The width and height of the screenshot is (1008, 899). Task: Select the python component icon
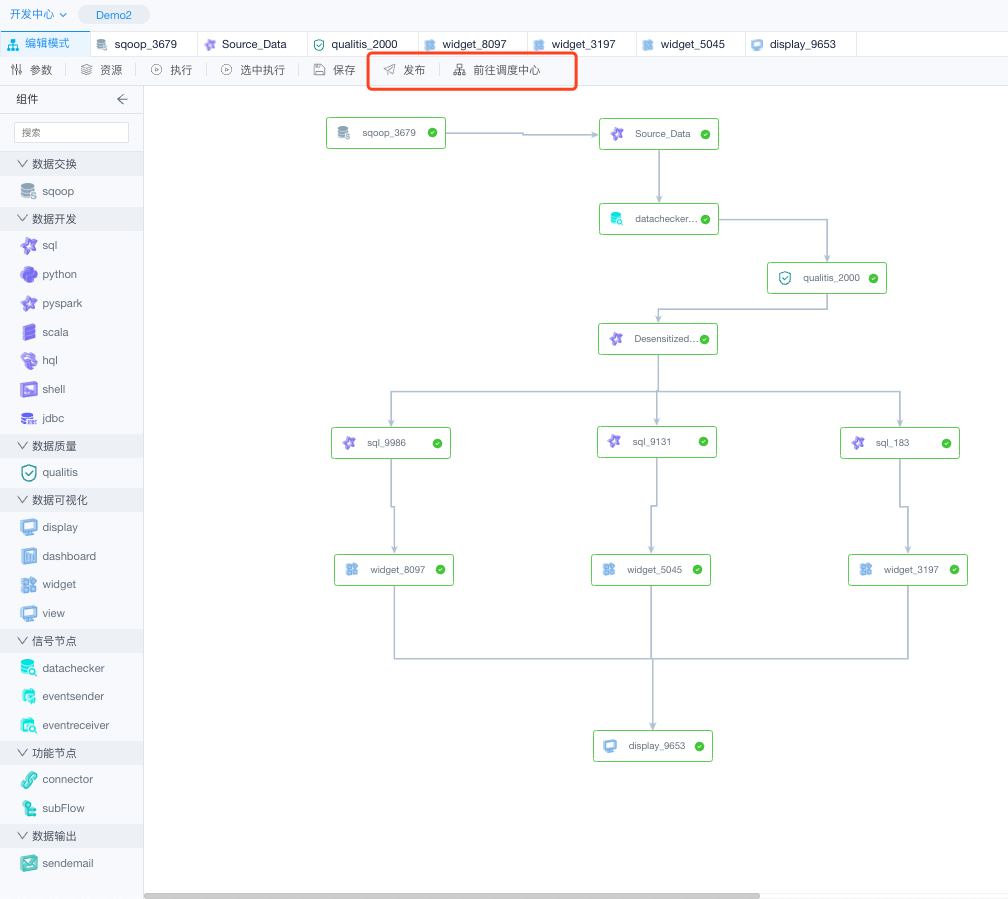pyautogui.click(x=29, y=274)
